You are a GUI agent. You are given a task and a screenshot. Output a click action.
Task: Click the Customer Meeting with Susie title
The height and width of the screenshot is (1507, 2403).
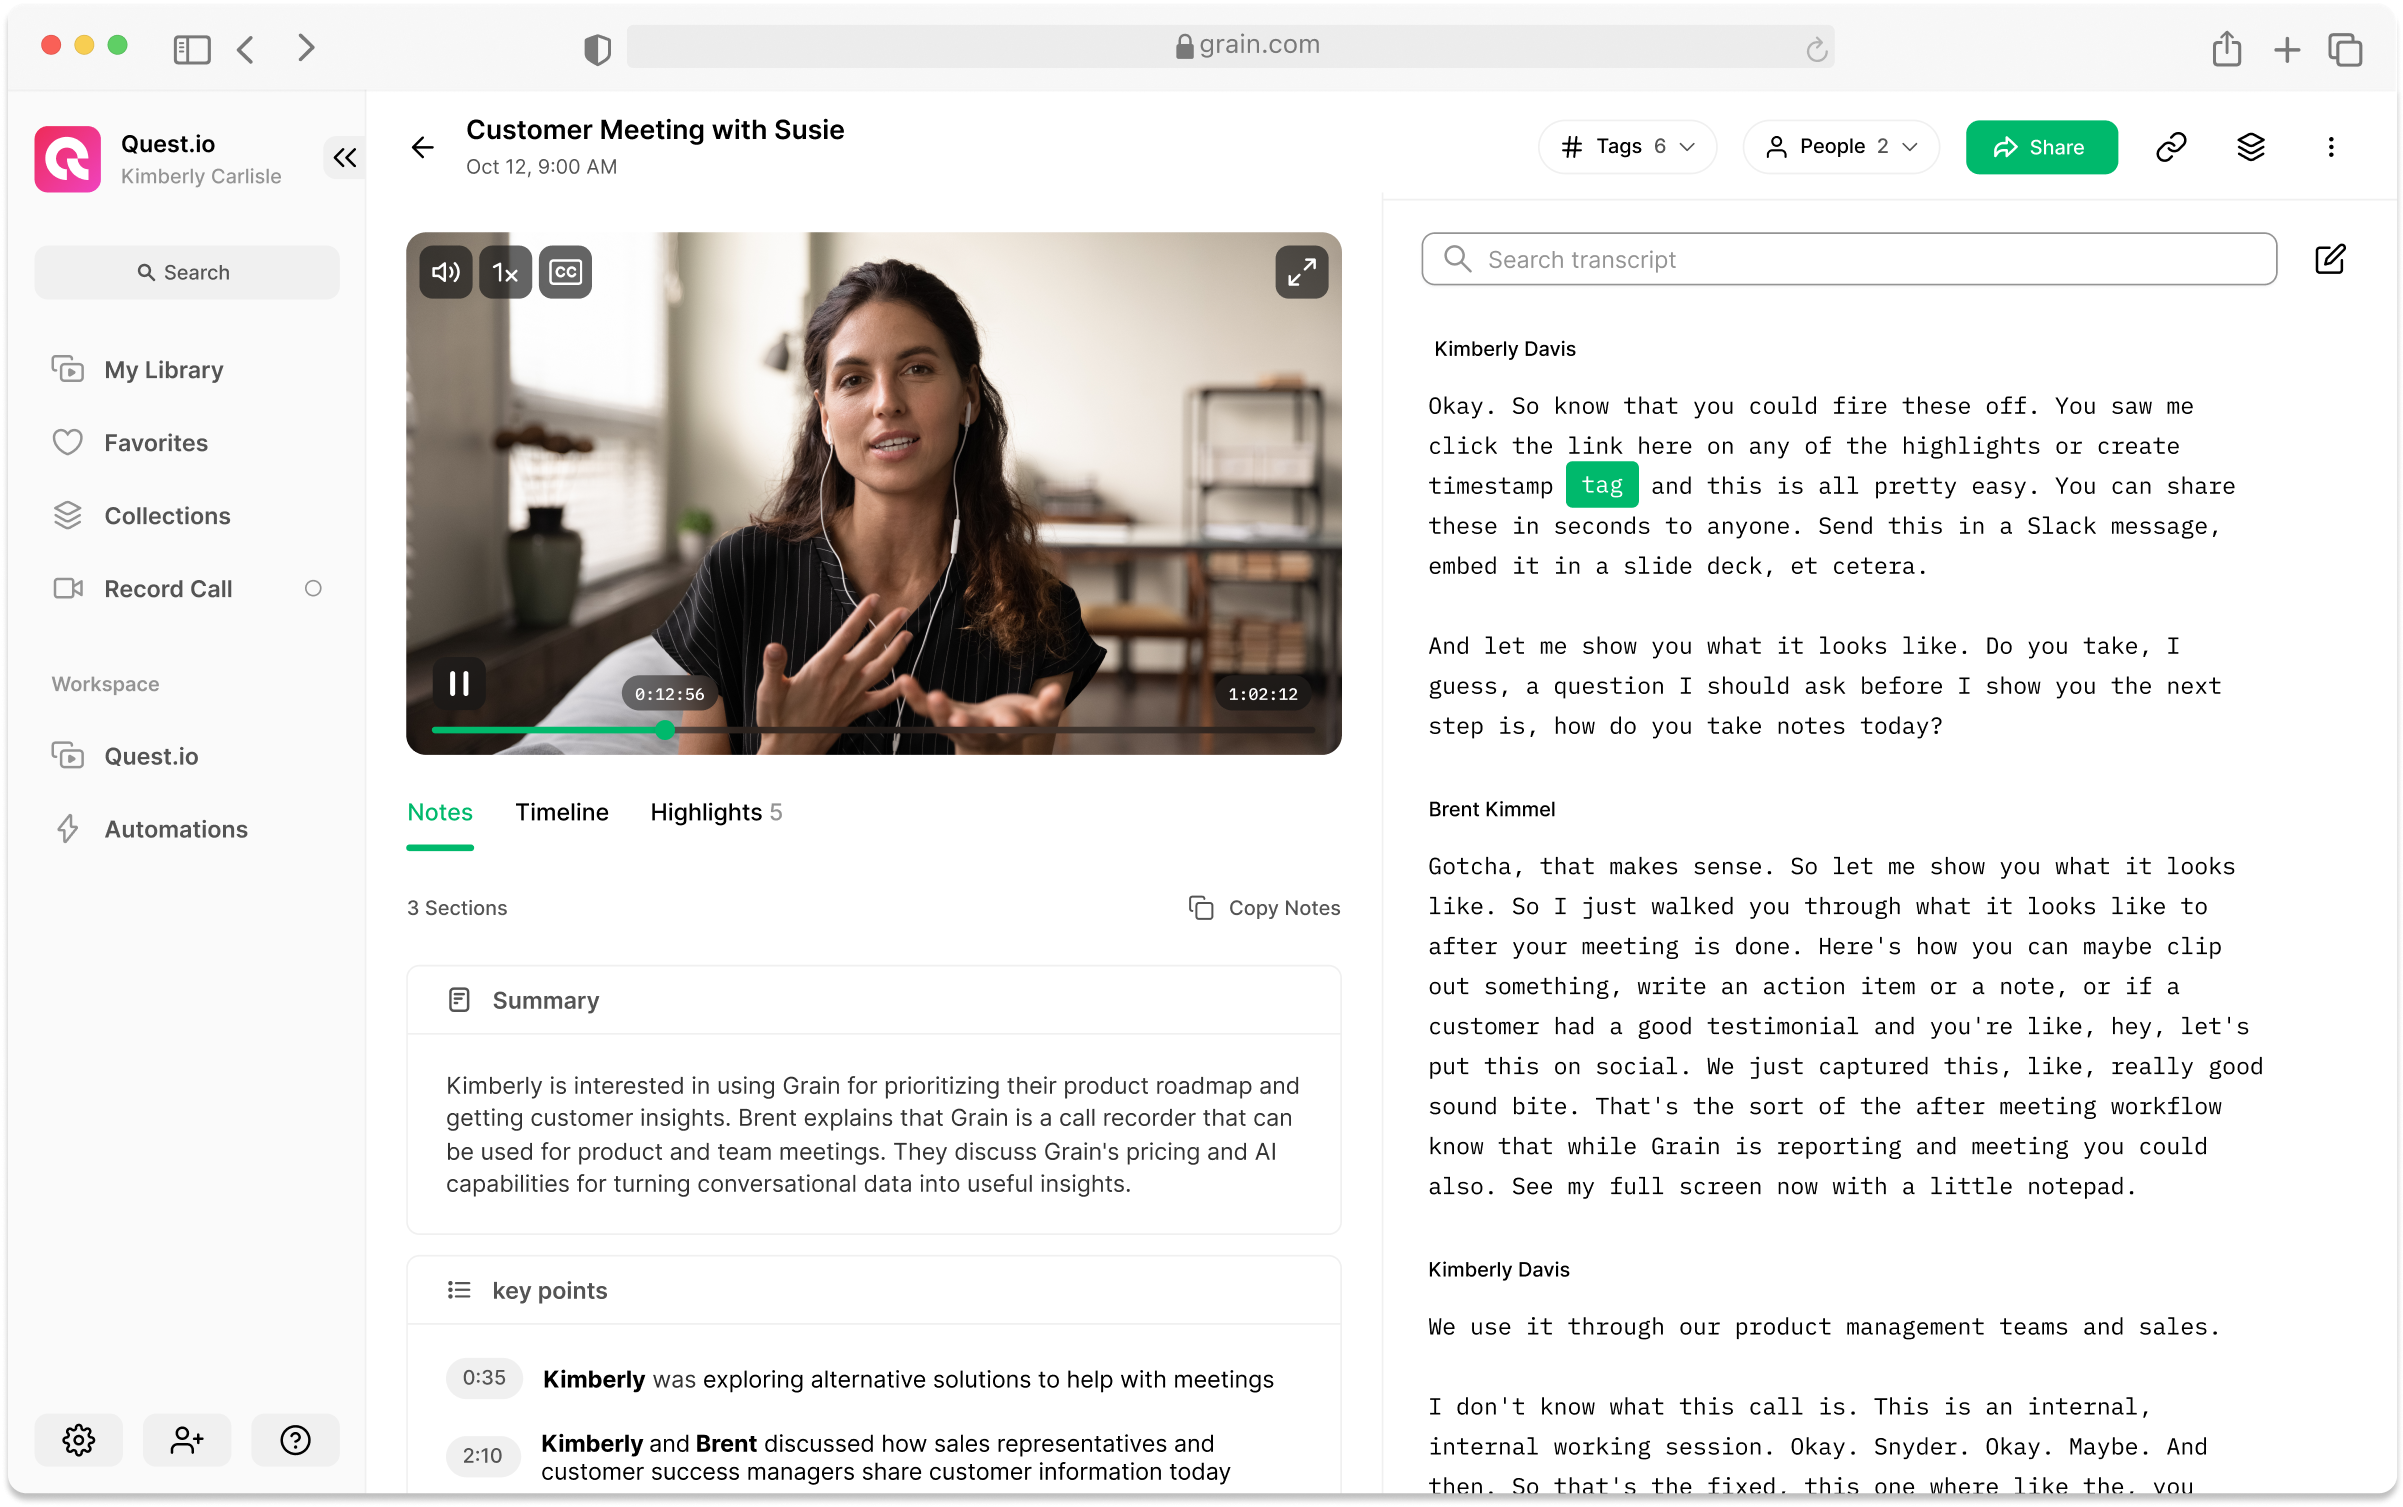click(x=655, y=129)
